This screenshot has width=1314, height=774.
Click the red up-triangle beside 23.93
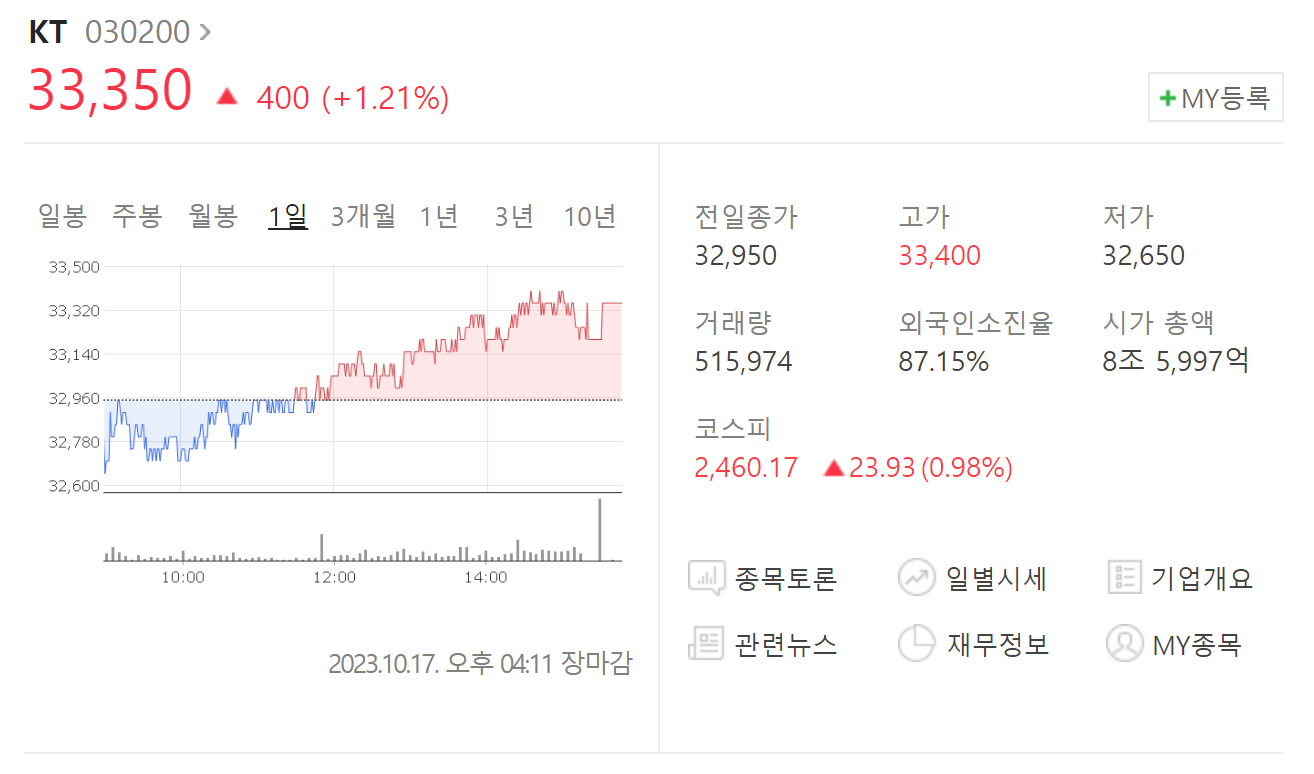tap(834, 467)
